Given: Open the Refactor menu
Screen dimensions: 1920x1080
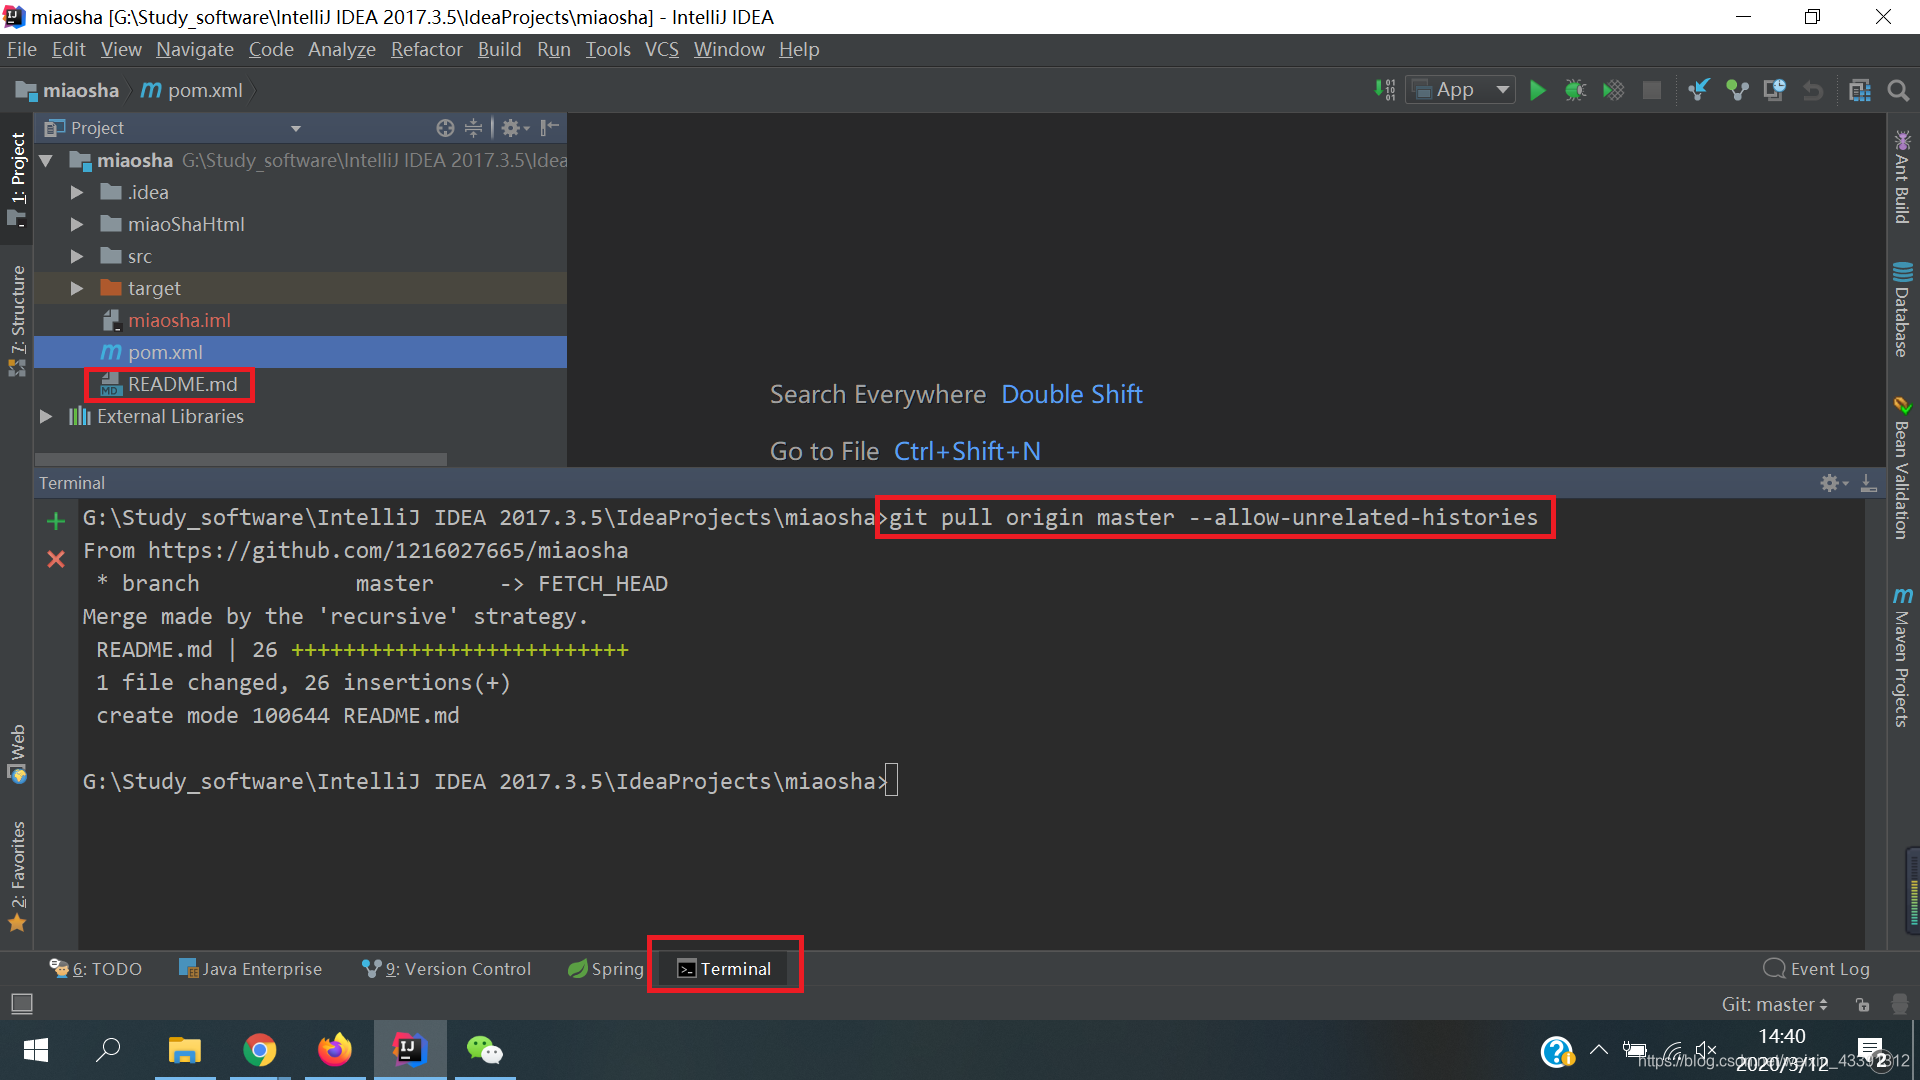Looking at the screenshot, I should (426, 49).
